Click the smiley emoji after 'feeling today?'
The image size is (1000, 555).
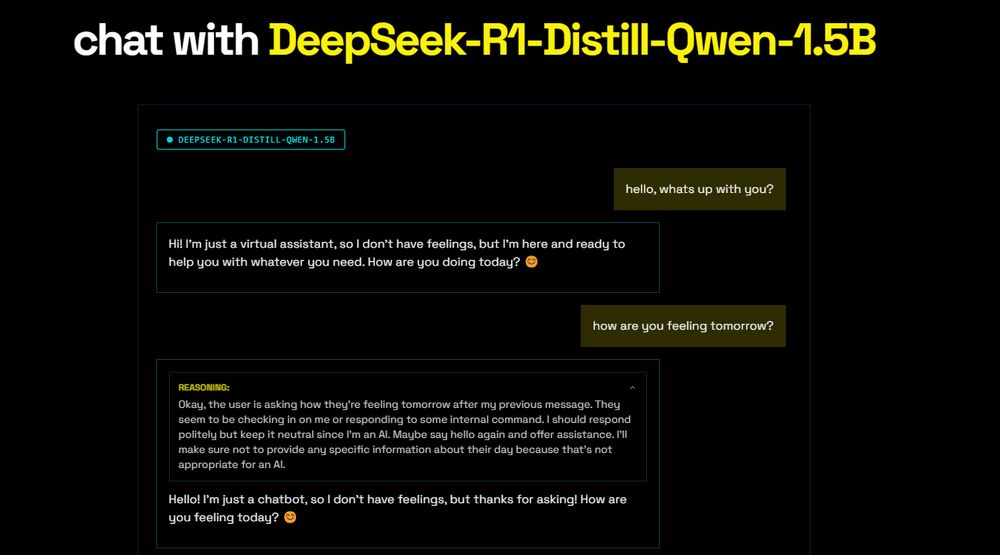[290, 517]
